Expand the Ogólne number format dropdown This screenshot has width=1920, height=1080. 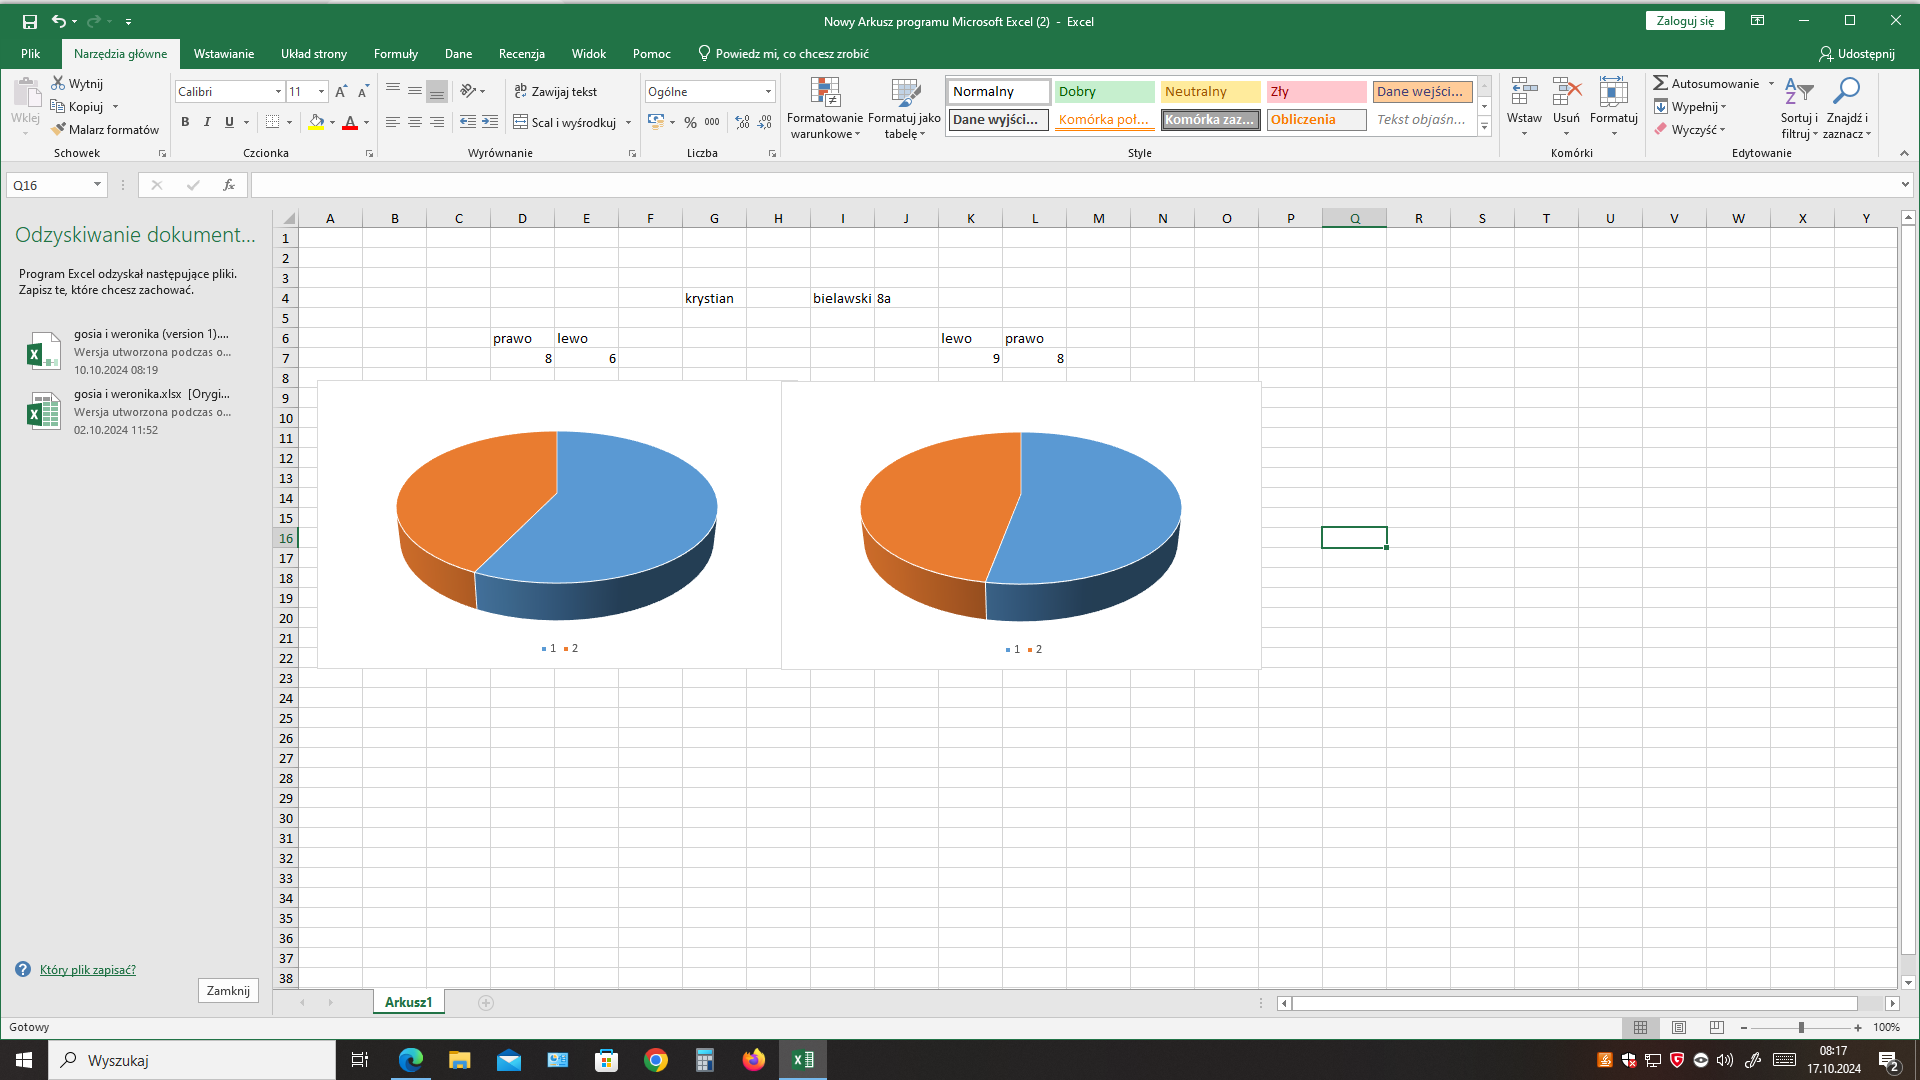(768, 91)
